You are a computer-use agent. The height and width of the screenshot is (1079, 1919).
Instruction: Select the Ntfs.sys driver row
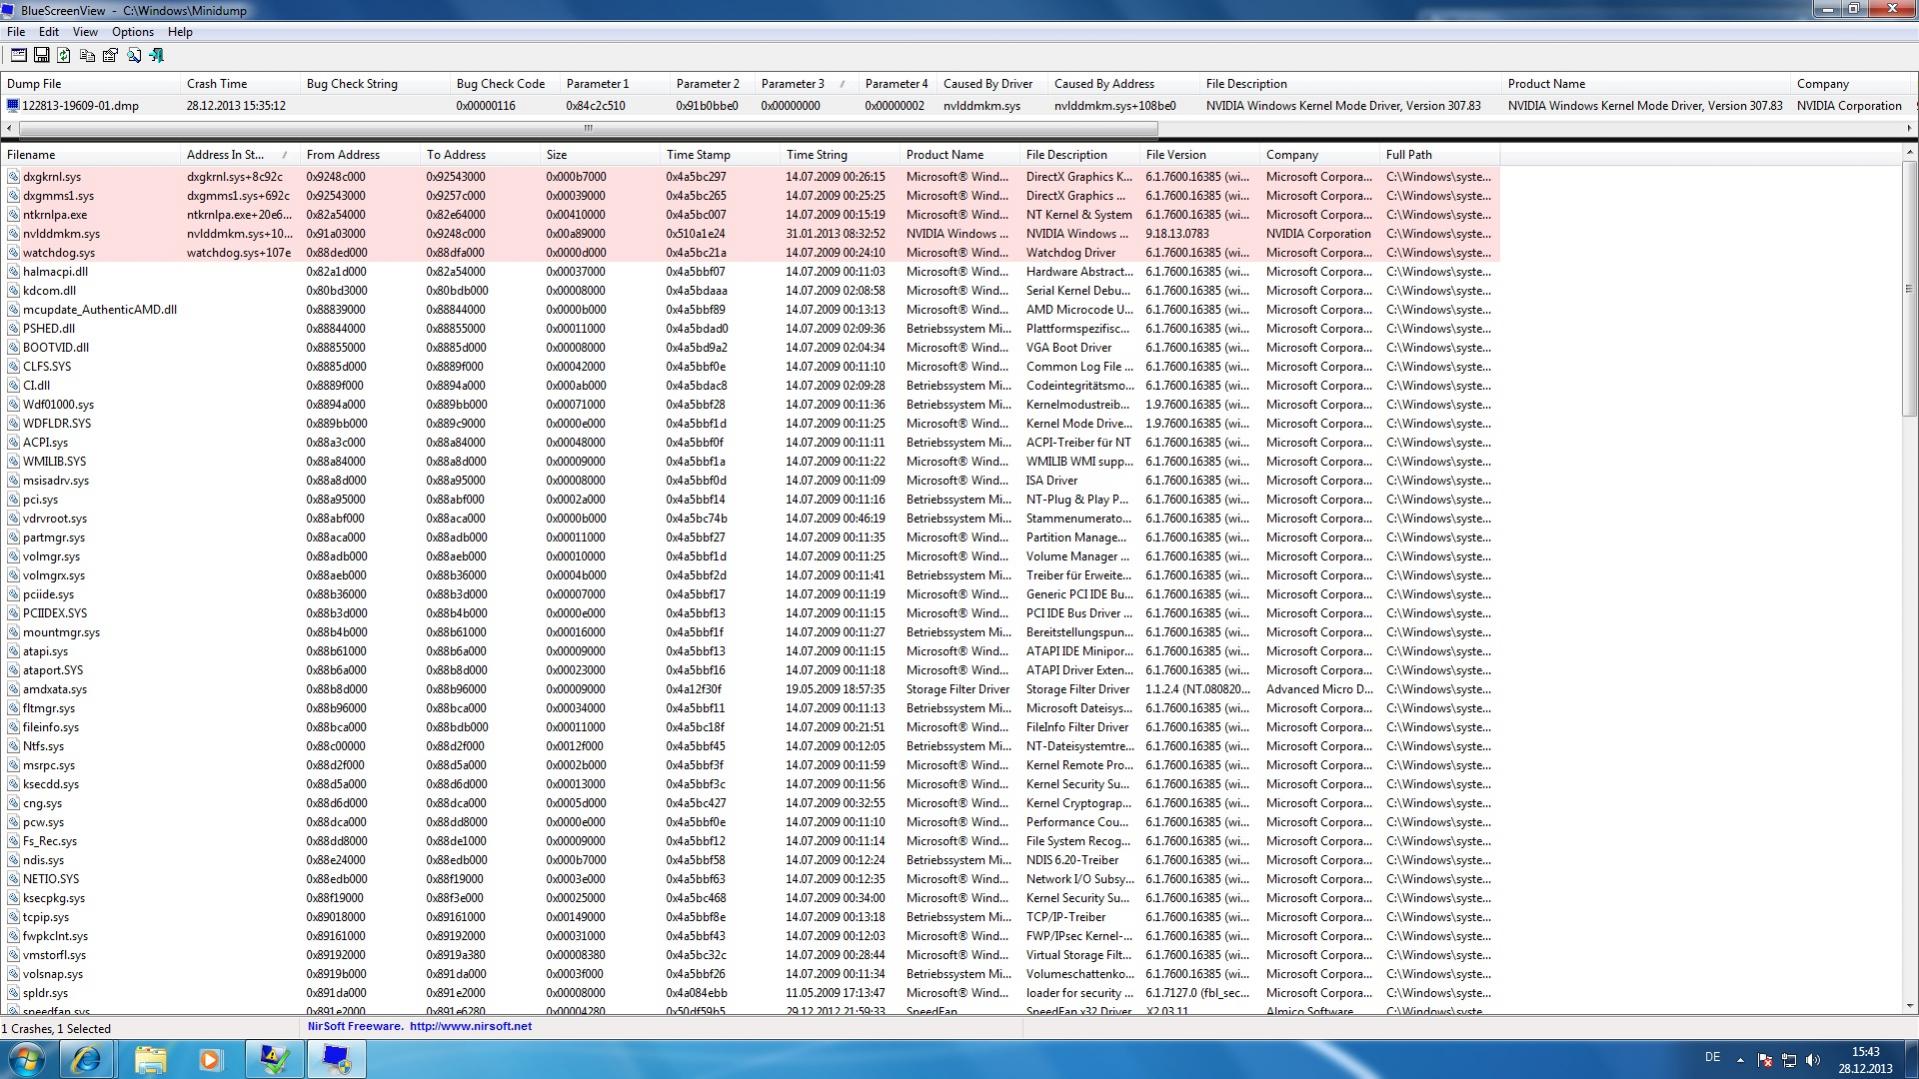tap(751, 746)
